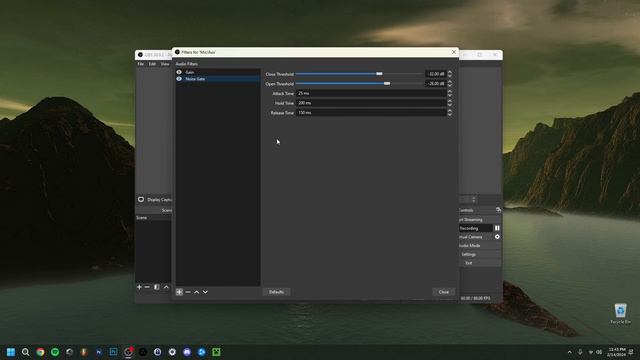Move the selected filter up
The image size is (640, 360).
tap(196, 292)
